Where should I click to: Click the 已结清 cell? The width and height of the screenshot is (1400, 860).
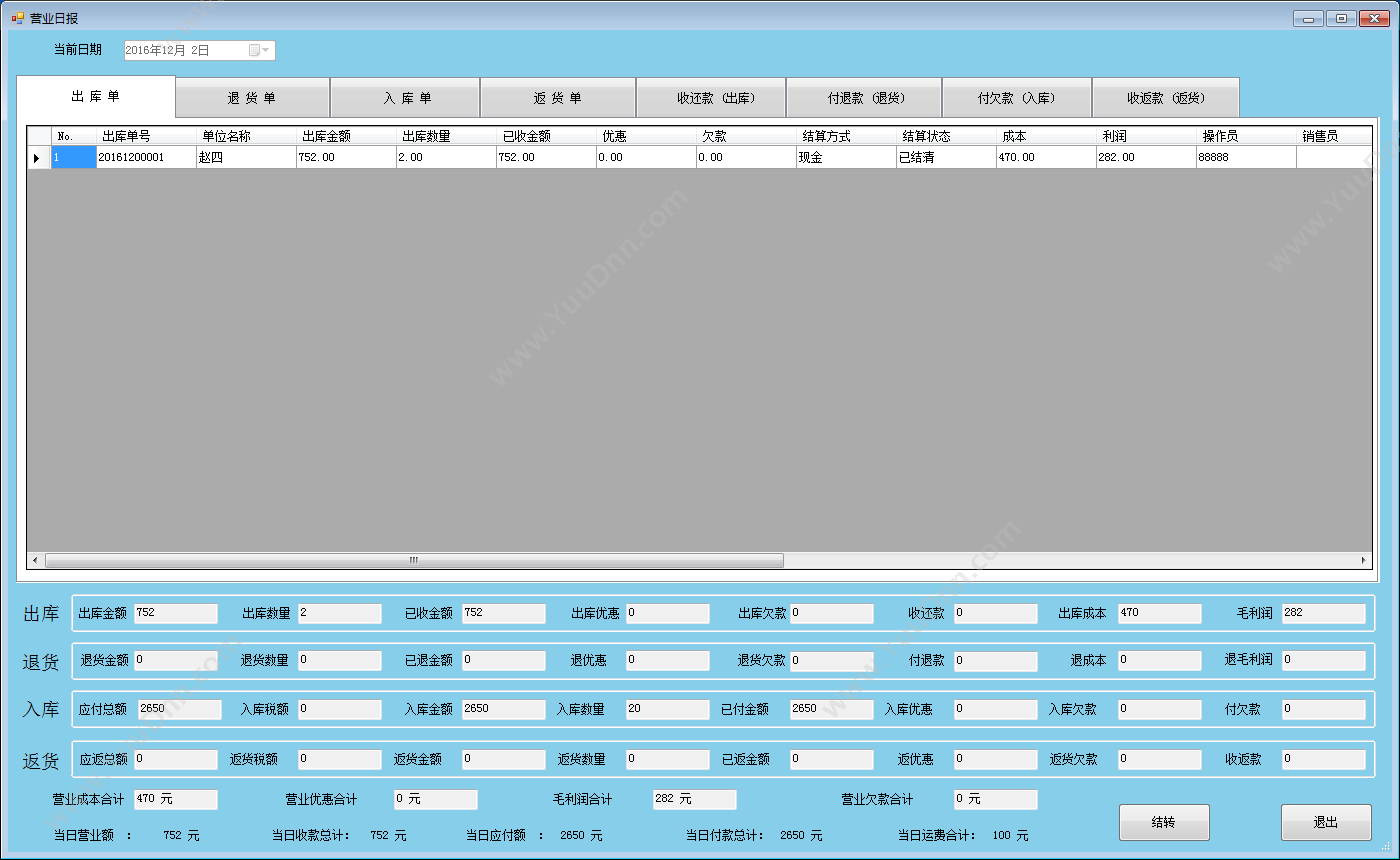tap(946, 157)
